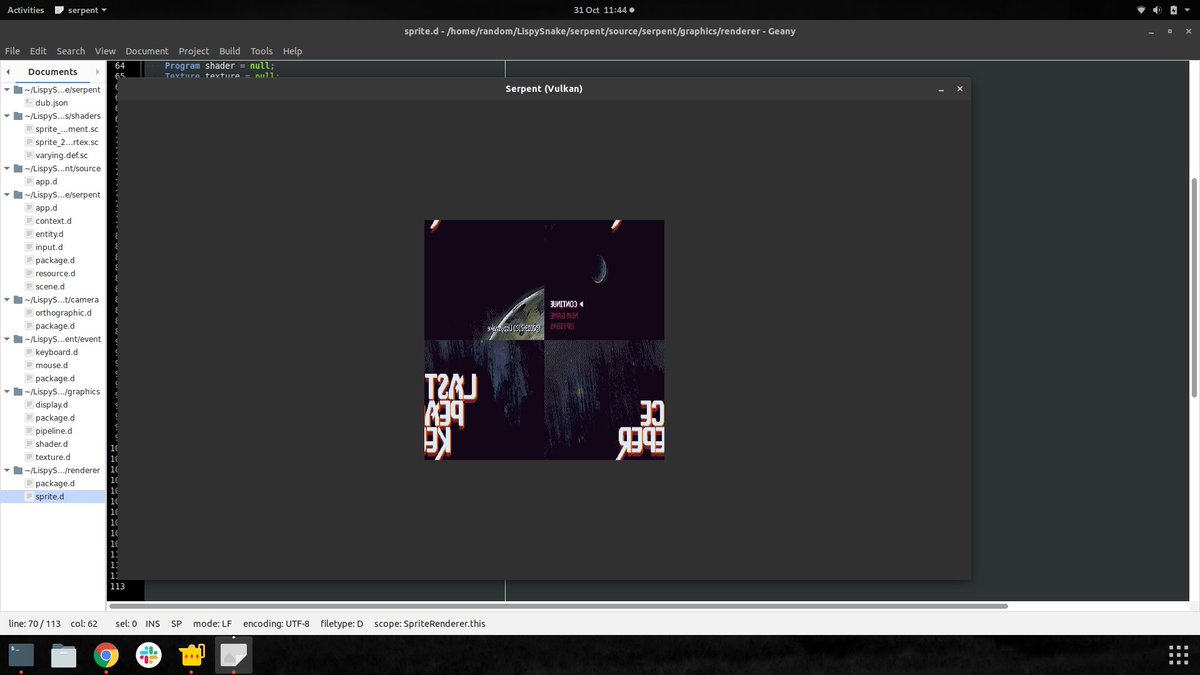The width and height of the screenshot is (1200, 675).
Task: Open the Search menu
Action: click(x=71, y=51)
